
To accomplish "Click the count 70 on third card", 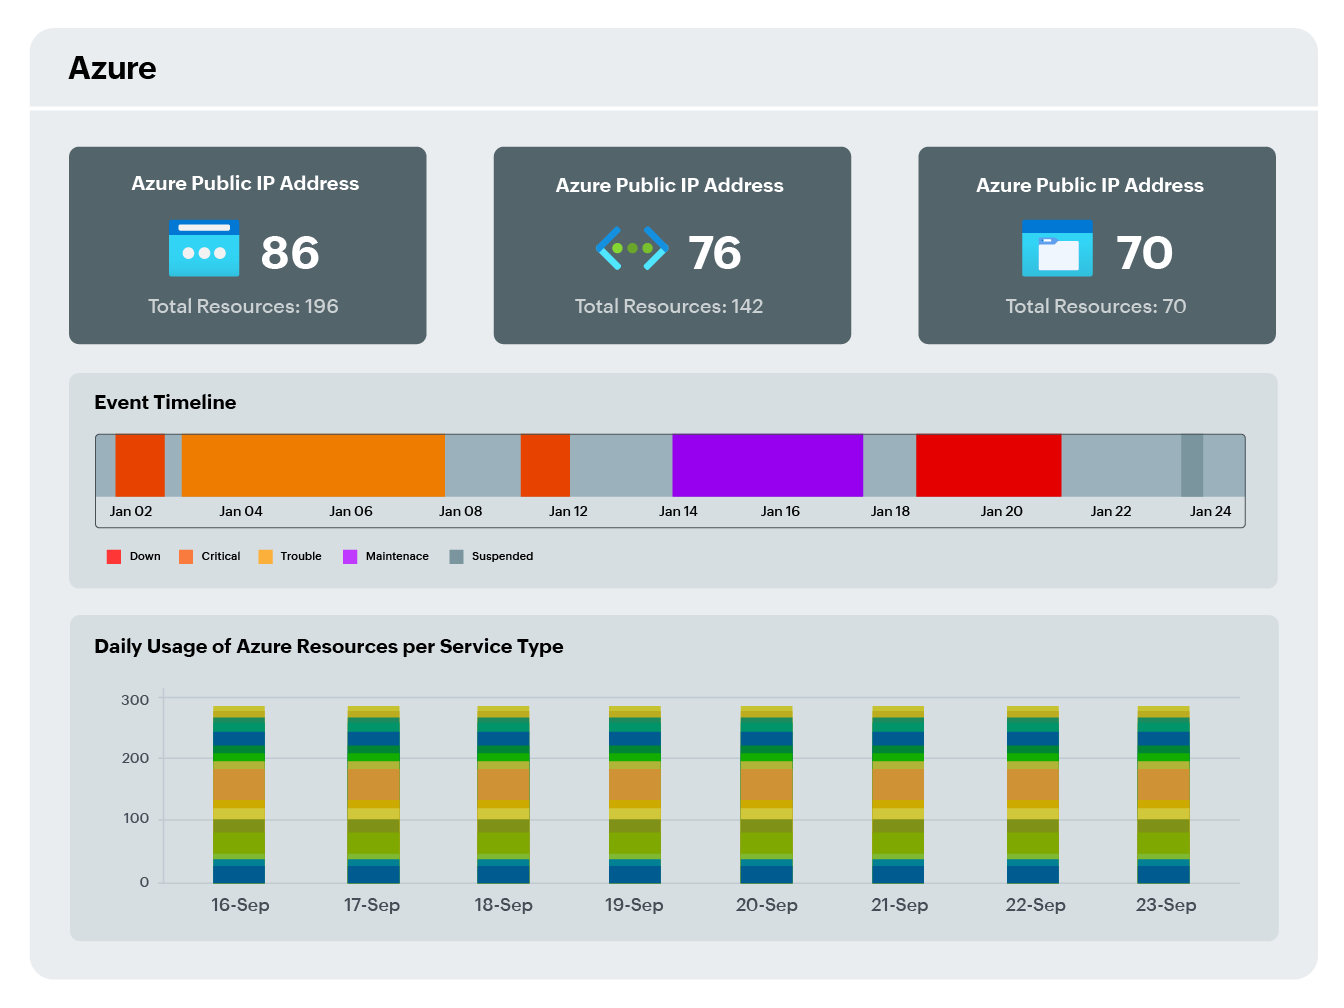I will [1145, 253].
